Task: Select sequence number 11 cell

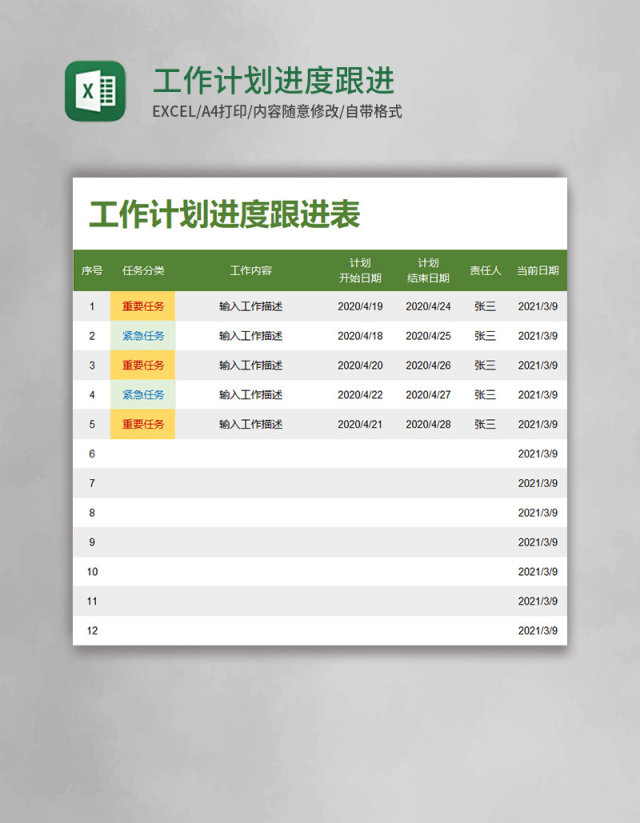Action: 92,600
